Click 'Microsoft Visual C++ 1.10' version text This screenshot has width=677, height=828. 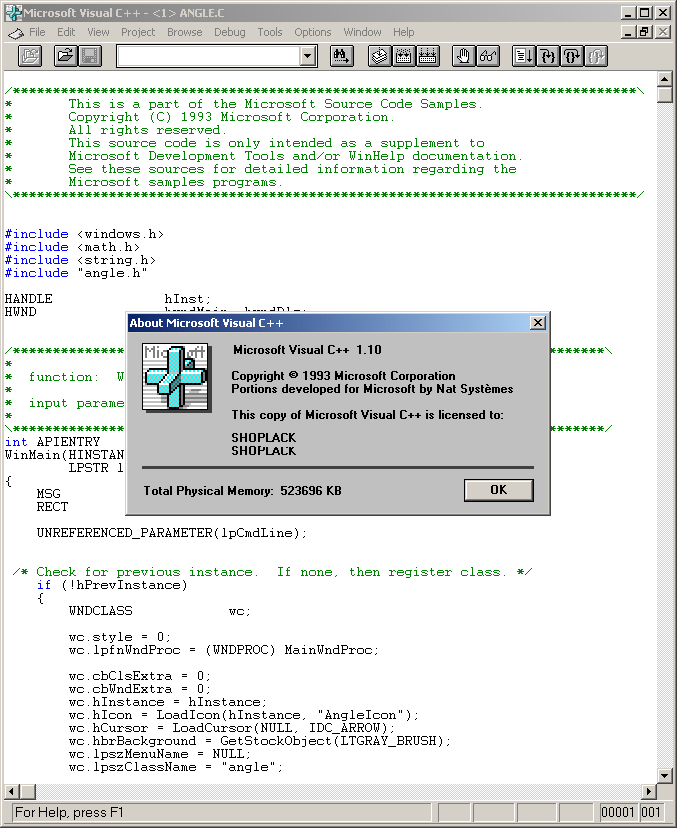click(x=307, y=350)
